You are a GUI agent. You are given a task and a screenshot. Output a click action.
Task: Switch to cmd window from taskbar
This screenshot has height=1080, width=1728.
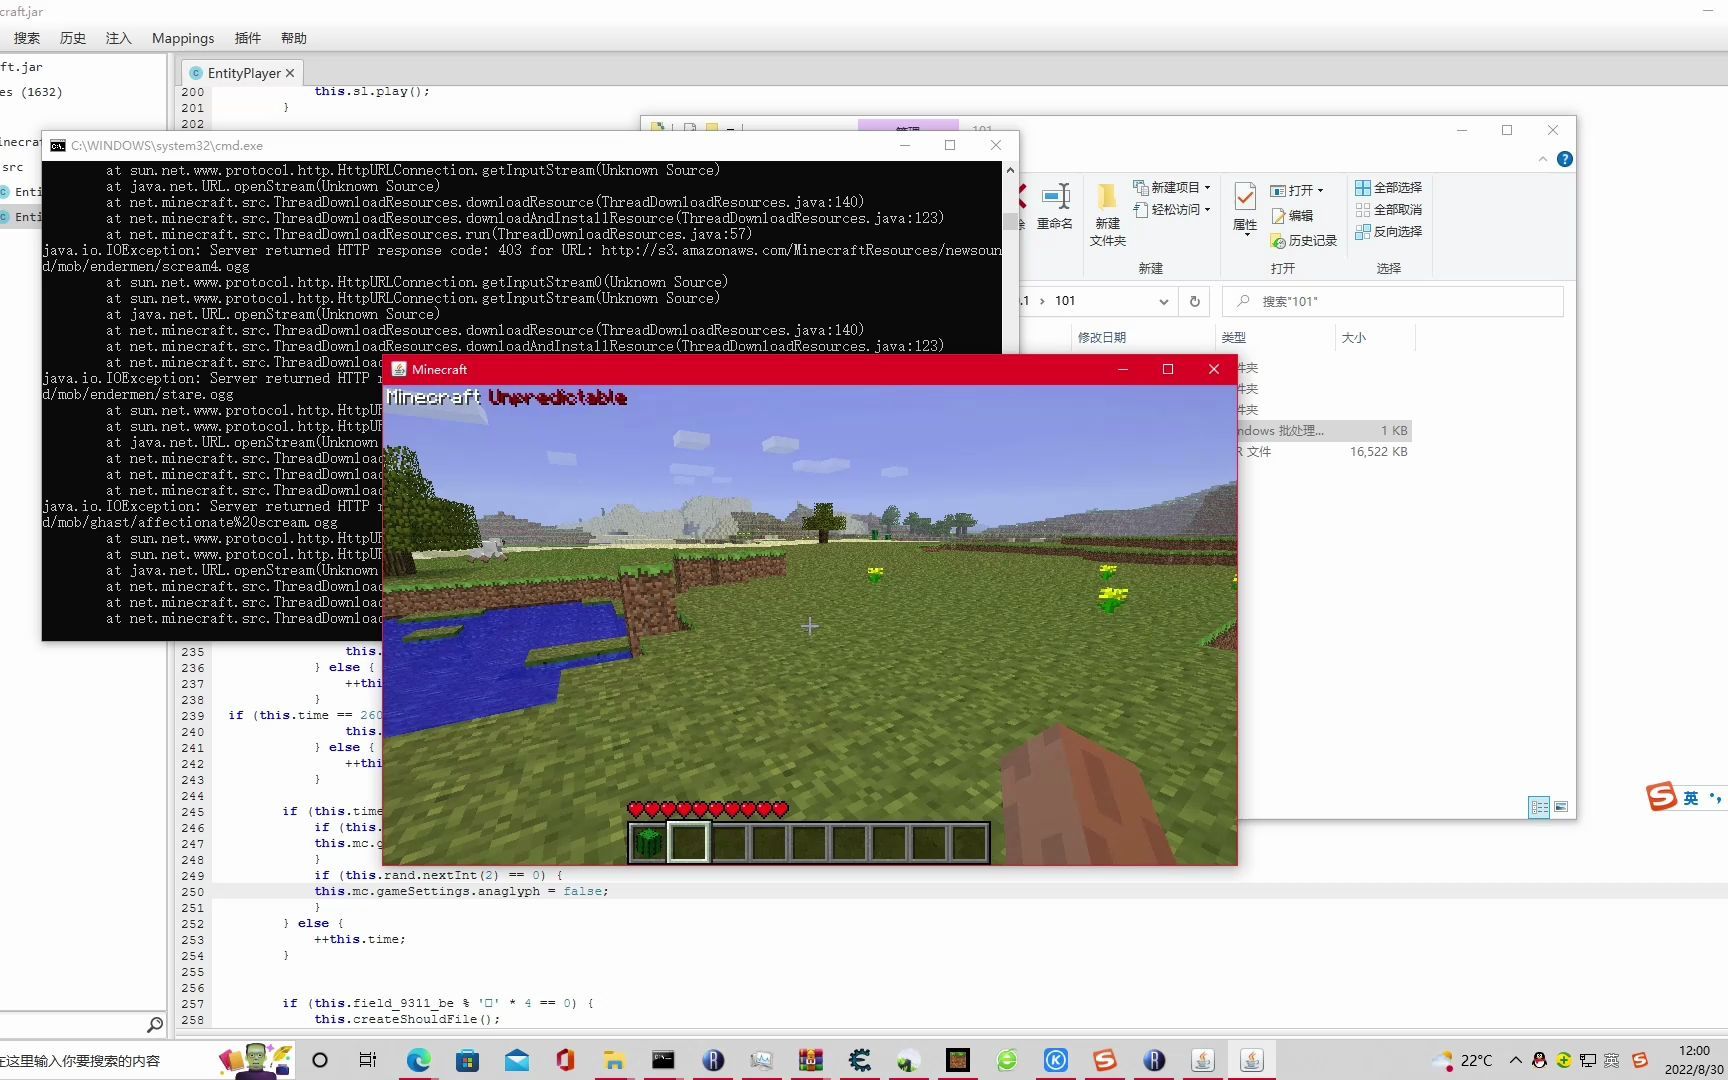[x=663, y=1060]
